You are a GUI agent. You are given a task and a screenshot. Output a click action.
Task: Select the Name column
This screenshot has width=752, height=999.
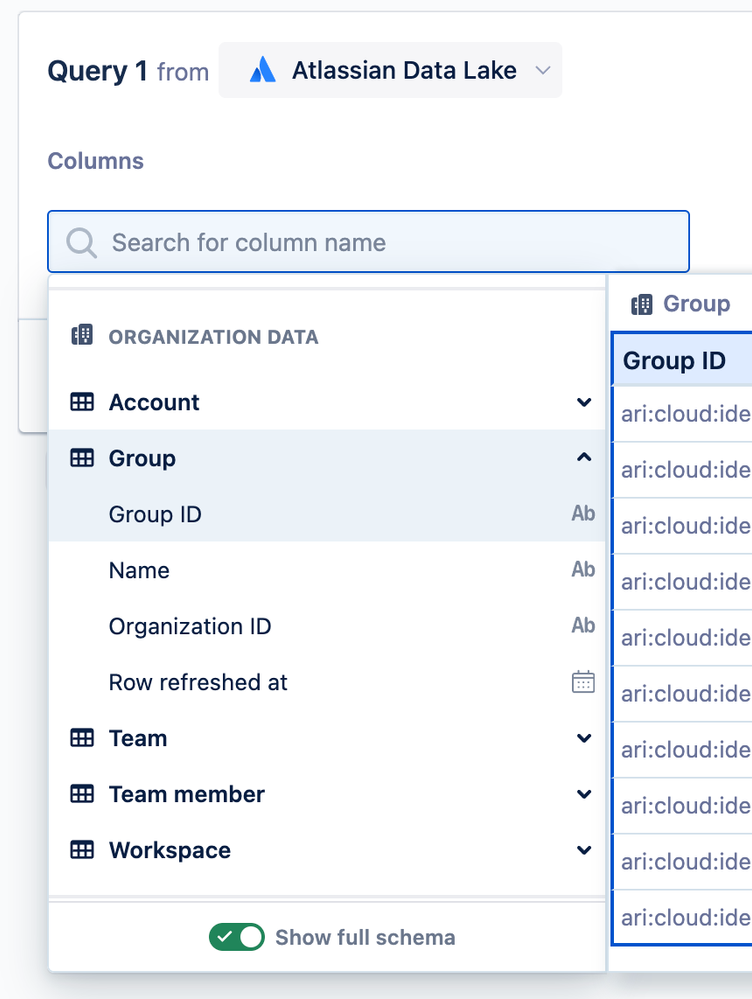pos(140,570)
